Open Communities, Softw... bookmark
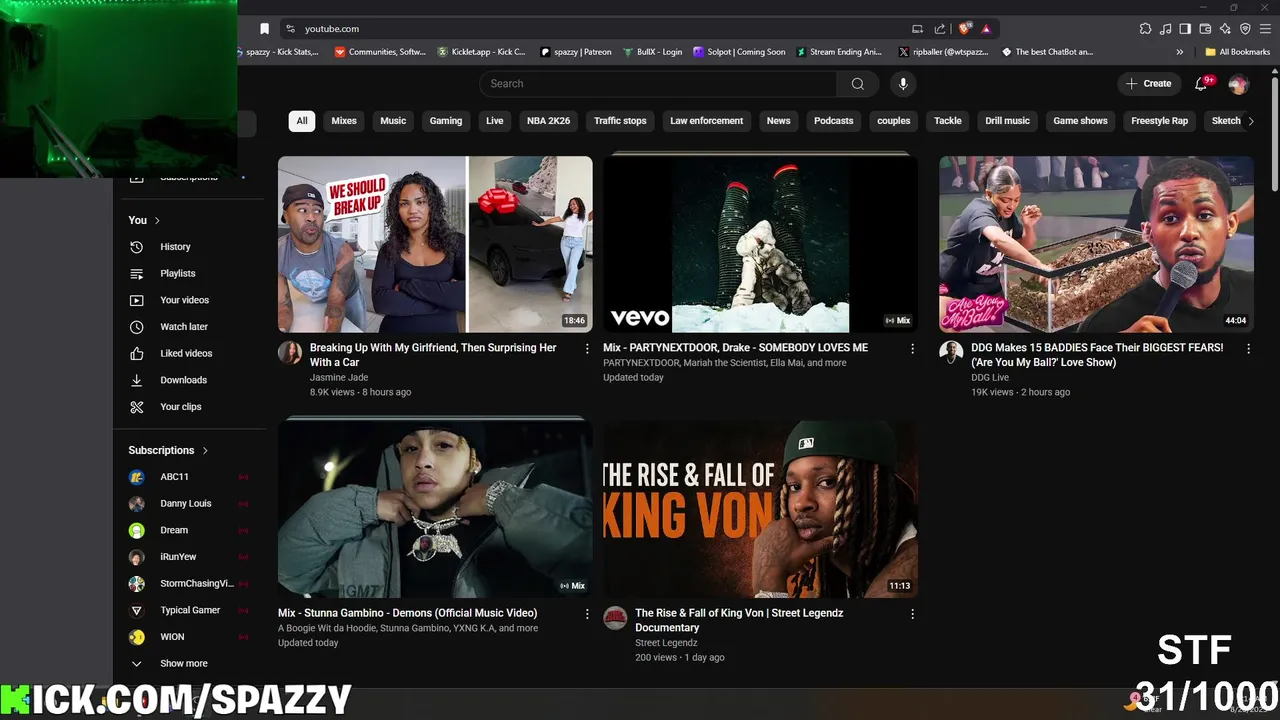Image resolution: width=1280 pixels, height=720 pixels. tap(380, 52)
